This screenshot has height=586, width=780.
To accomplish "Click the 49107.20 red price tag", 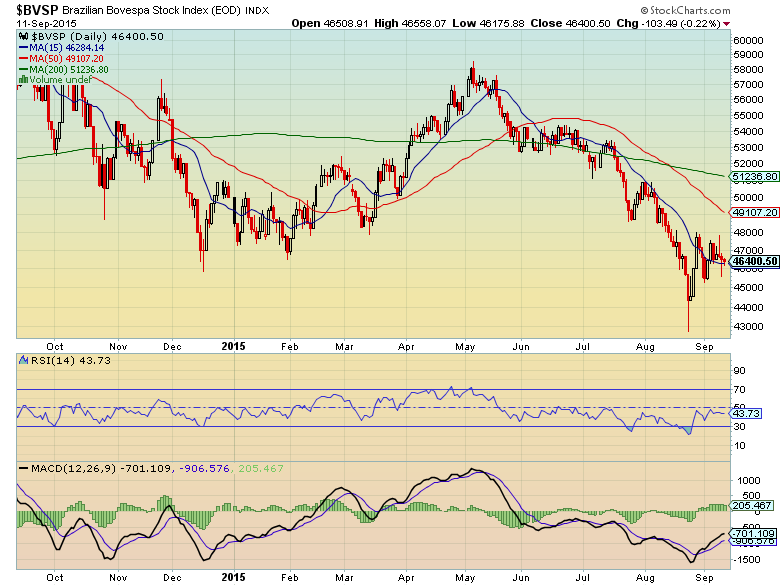I will [753, 212].
